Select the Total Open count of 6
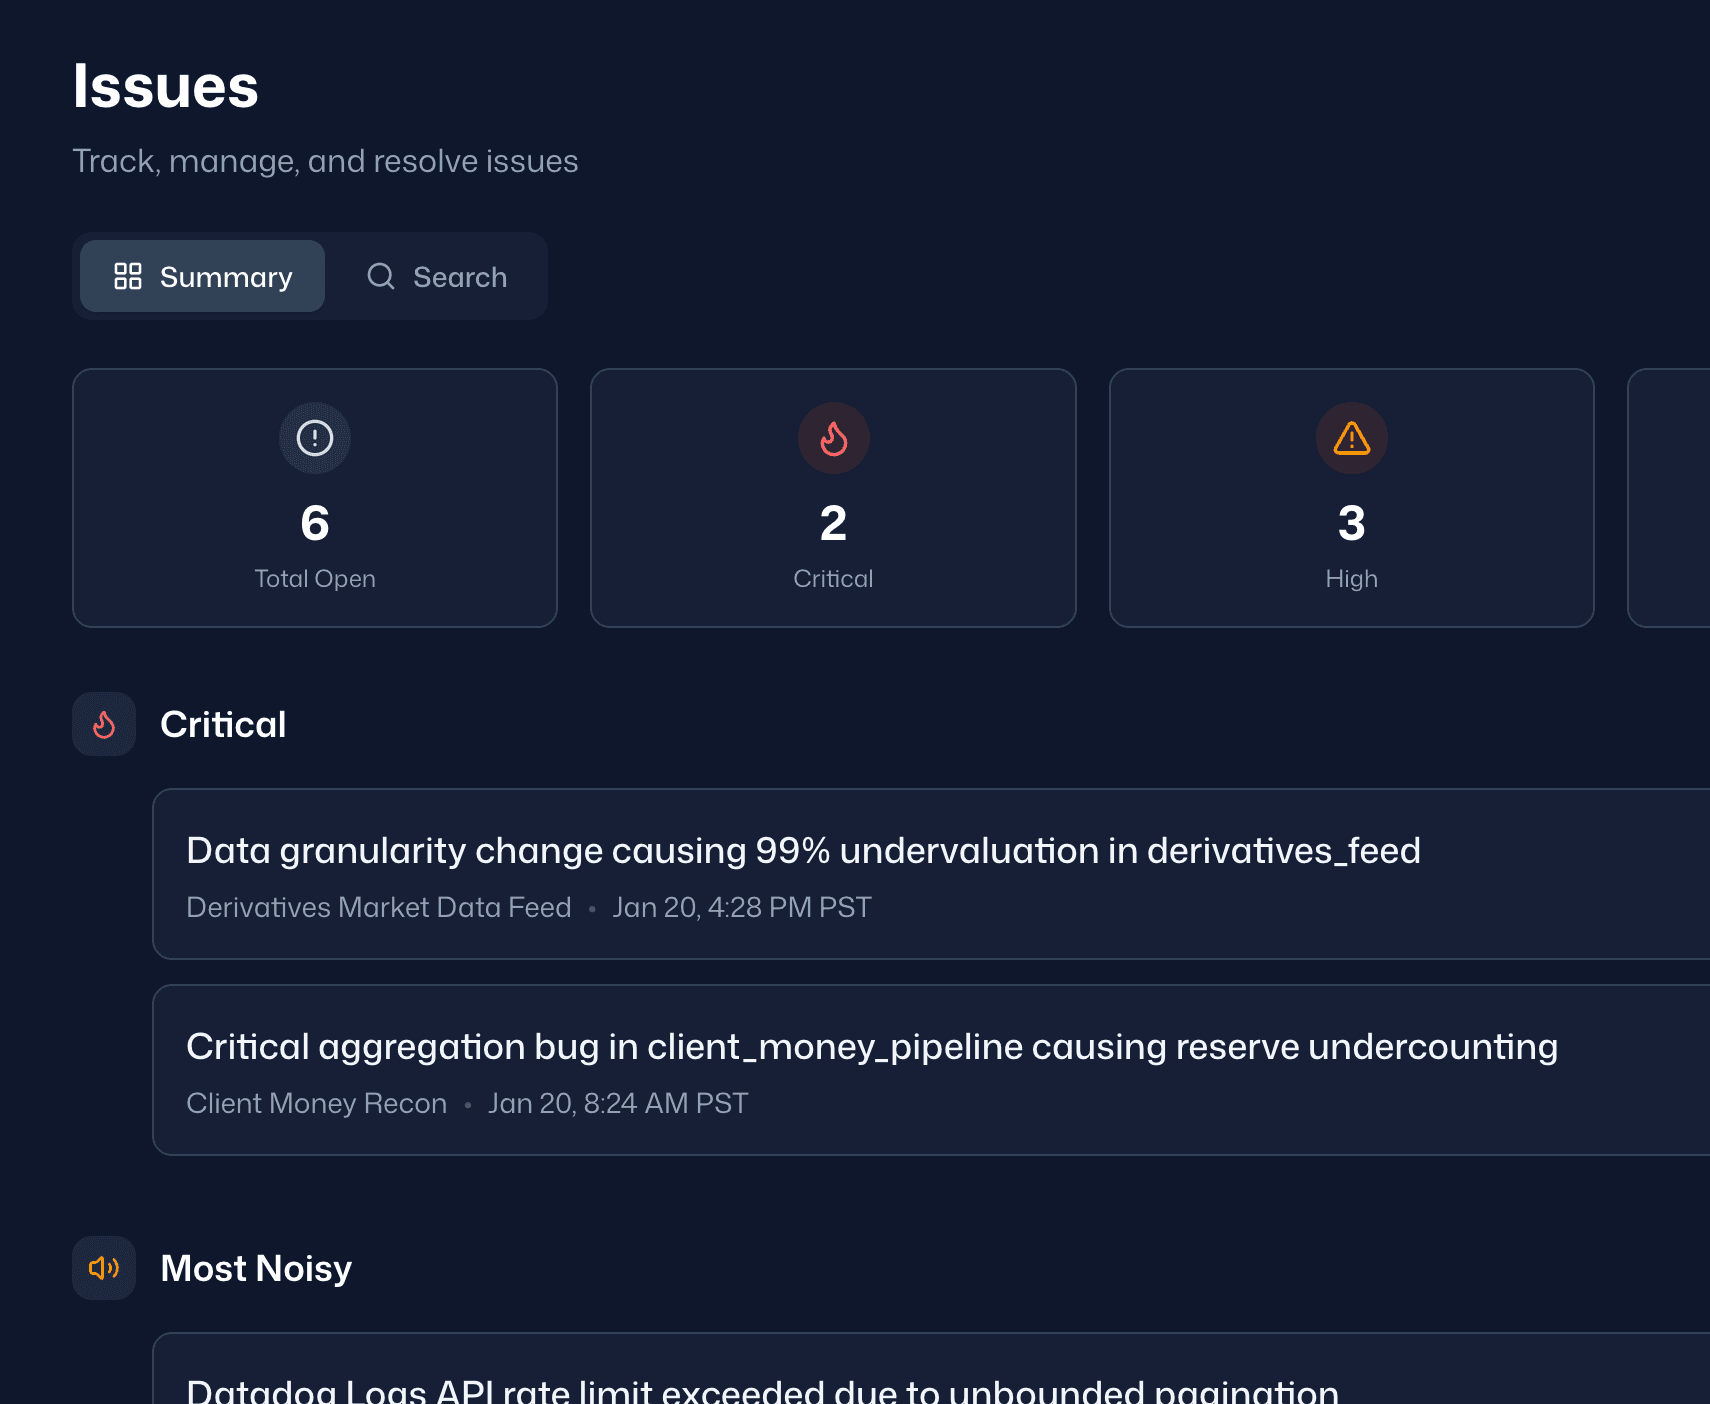Viewport: 1710px width, 1404px height. 315,523
